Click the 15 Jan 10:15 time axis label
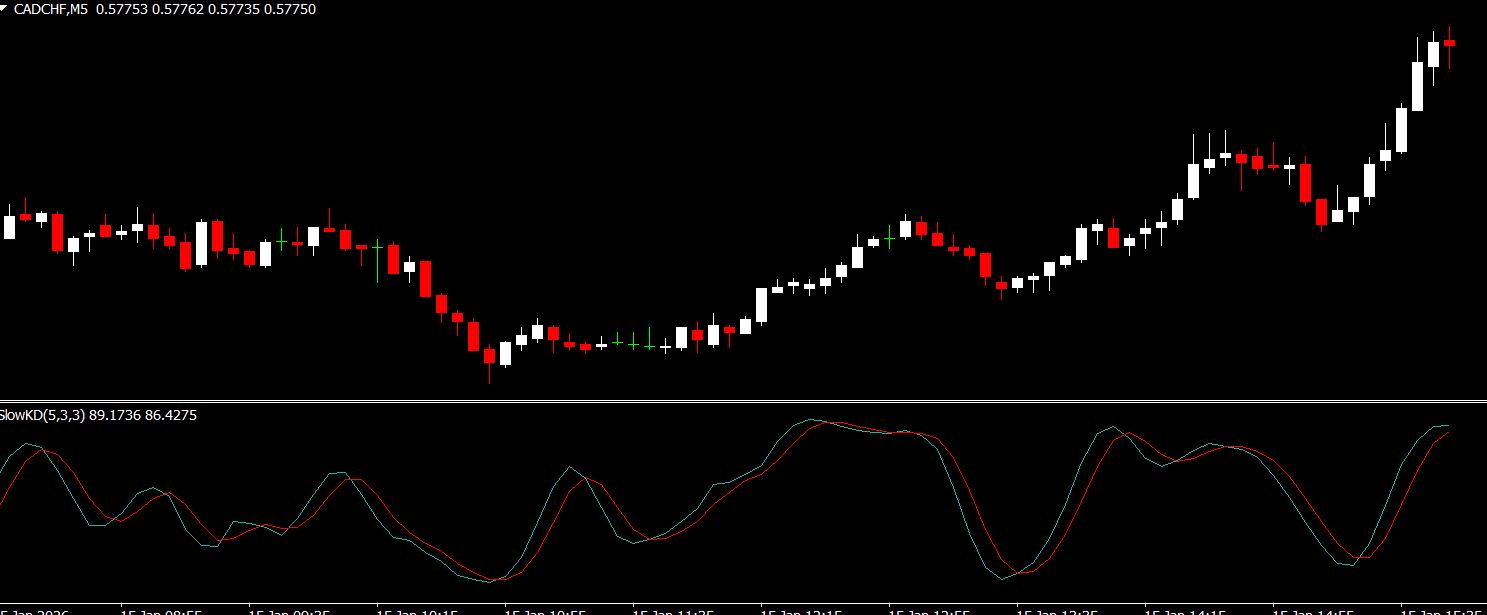 415,609
